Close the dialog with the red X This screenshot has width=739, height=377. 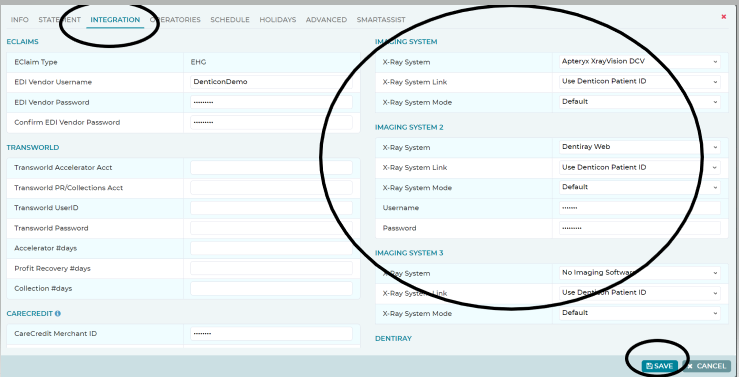(x=724, y=16)
